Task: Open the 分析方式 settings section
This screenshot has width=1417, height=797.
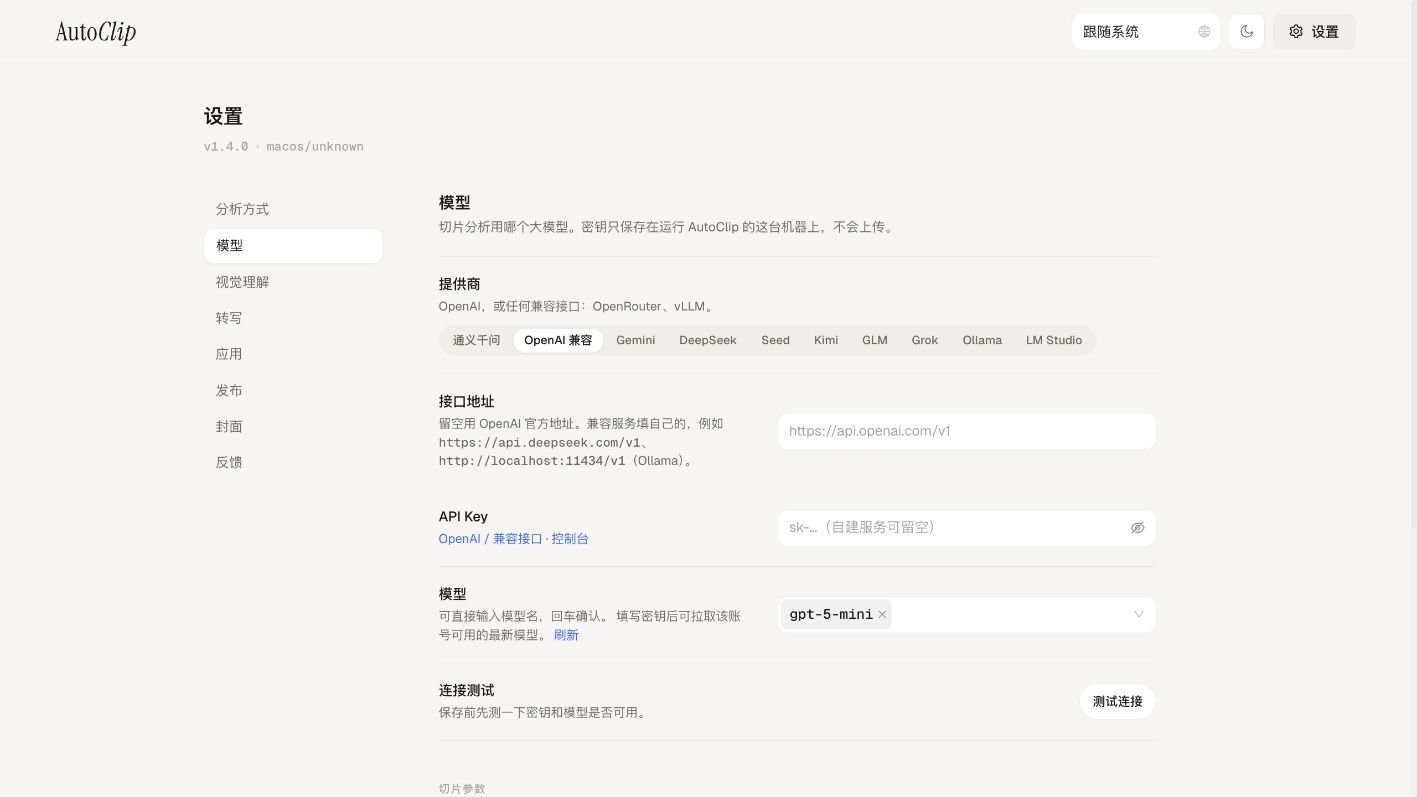Action: (293, 209)
